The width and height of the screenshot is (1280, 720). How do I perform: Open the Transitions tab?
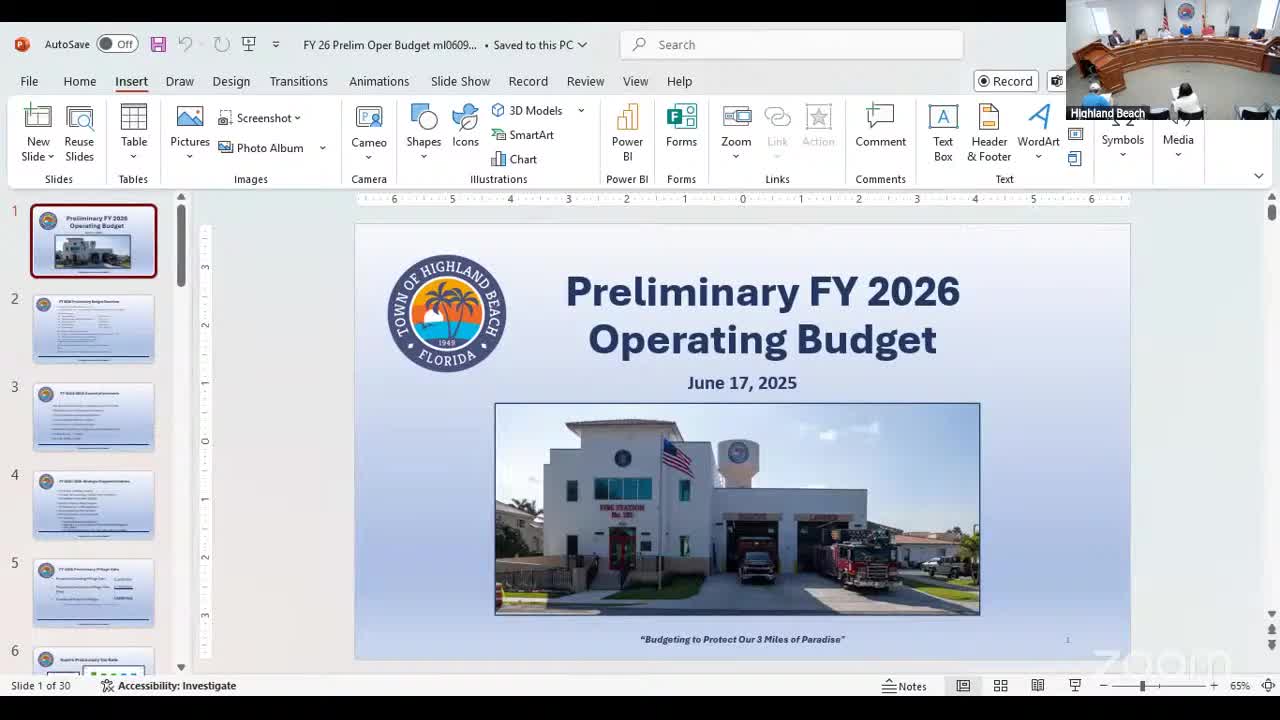(298, 81)
